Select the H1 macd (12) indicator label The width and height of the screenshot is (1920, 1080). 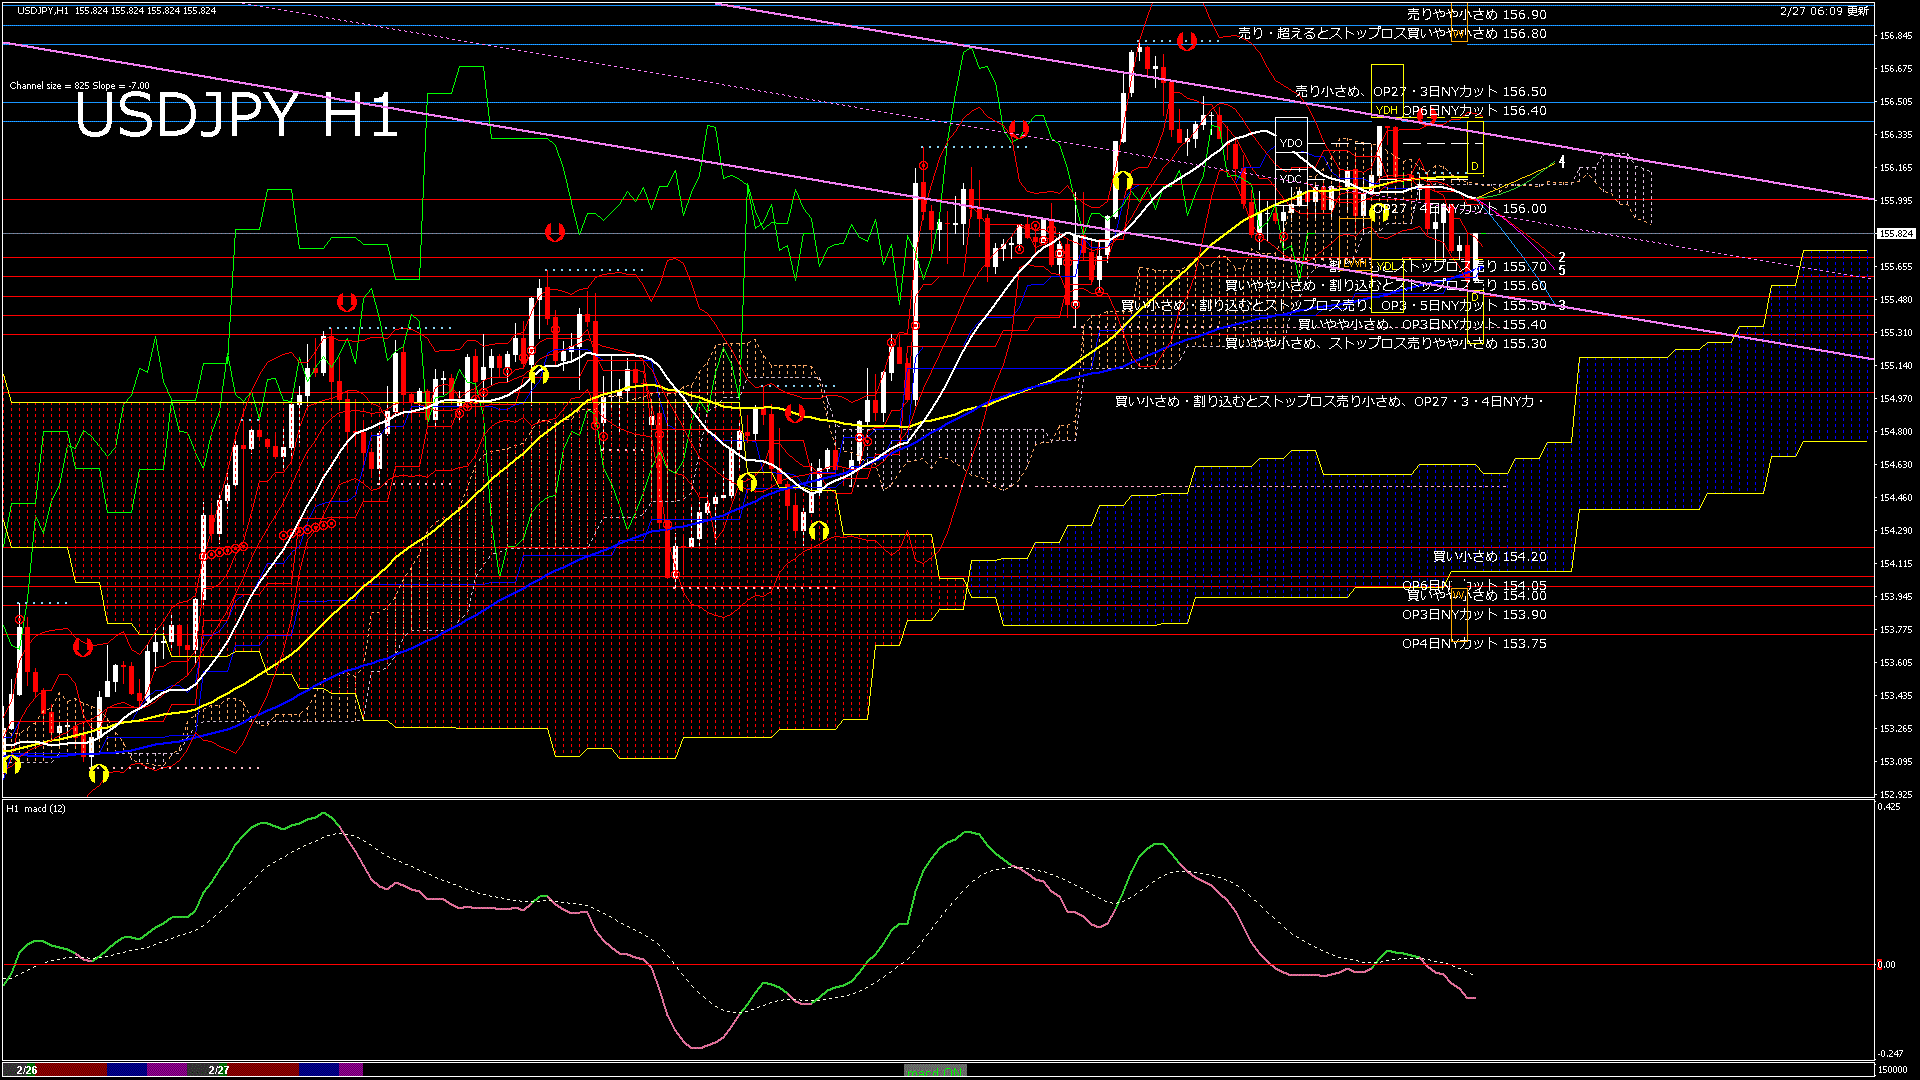36,808
